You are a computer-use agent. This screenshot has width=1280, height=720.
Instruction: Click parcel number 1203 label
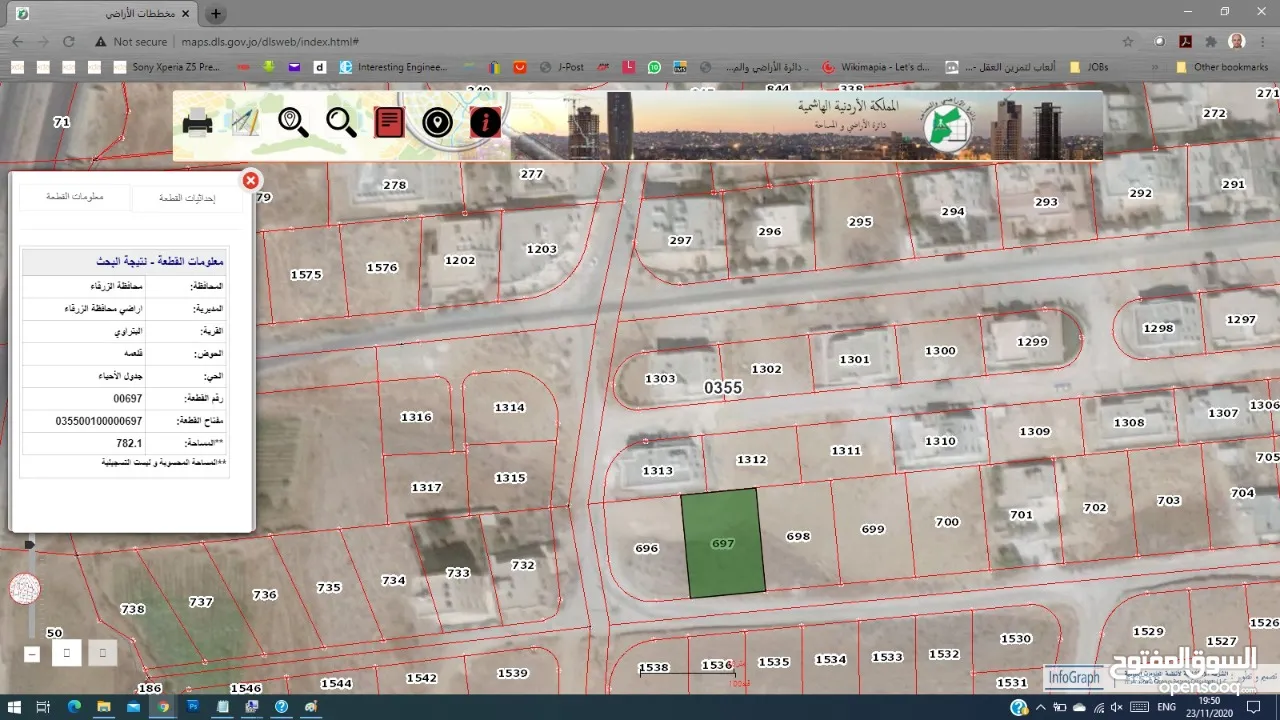(541, 249)
